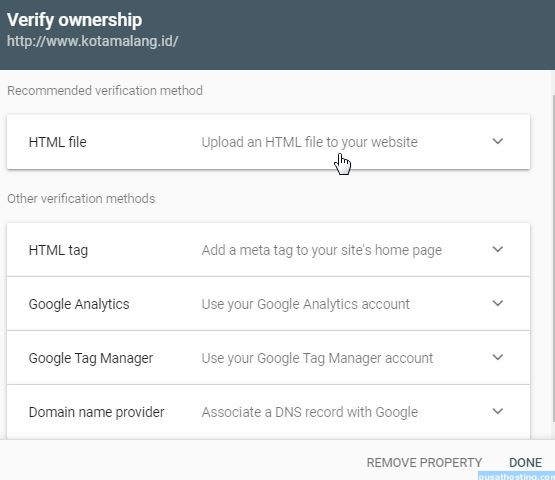Click the kotamalang.id property URL

point(92,41)
